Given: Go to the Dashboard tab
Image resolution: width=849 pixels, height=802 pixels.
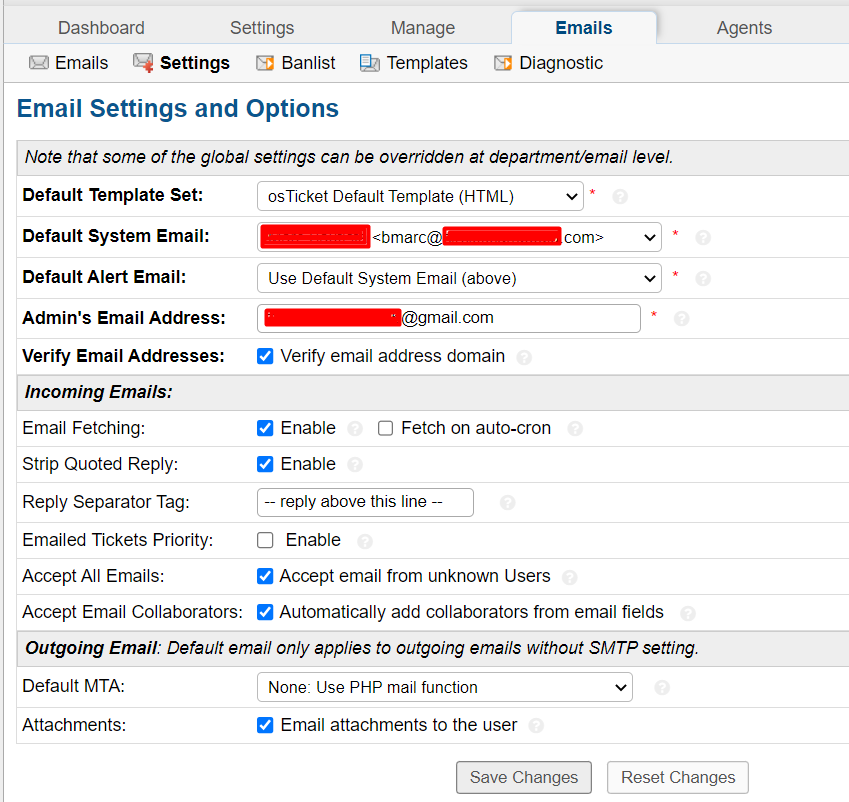Looking at the screenshot, I should (x=101, y=28).
